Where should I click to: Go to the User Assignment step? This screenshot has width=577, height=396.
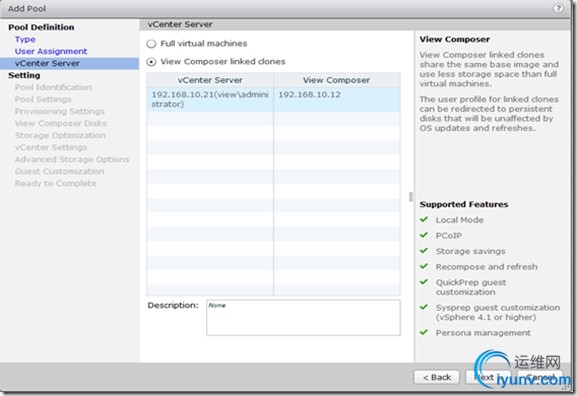51,51
